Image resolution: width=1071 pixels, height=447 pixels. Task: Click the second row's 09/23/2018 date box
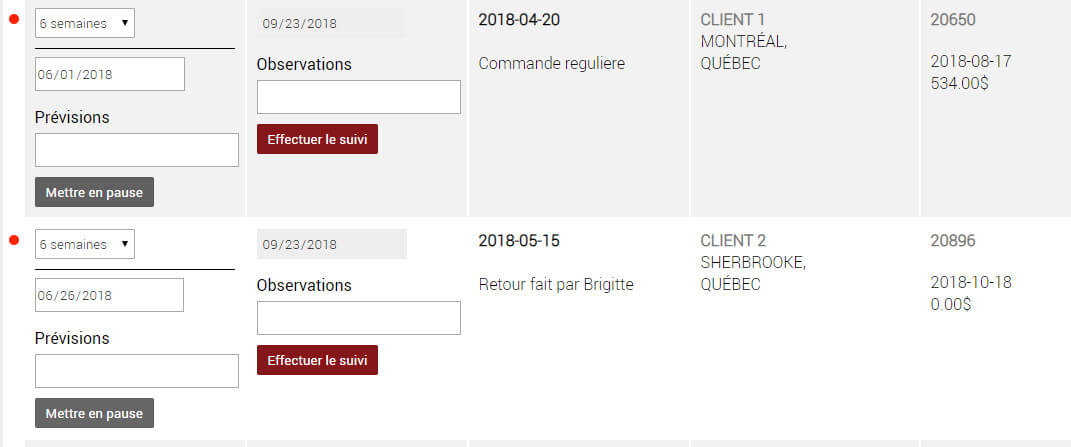tap(331, 244)
